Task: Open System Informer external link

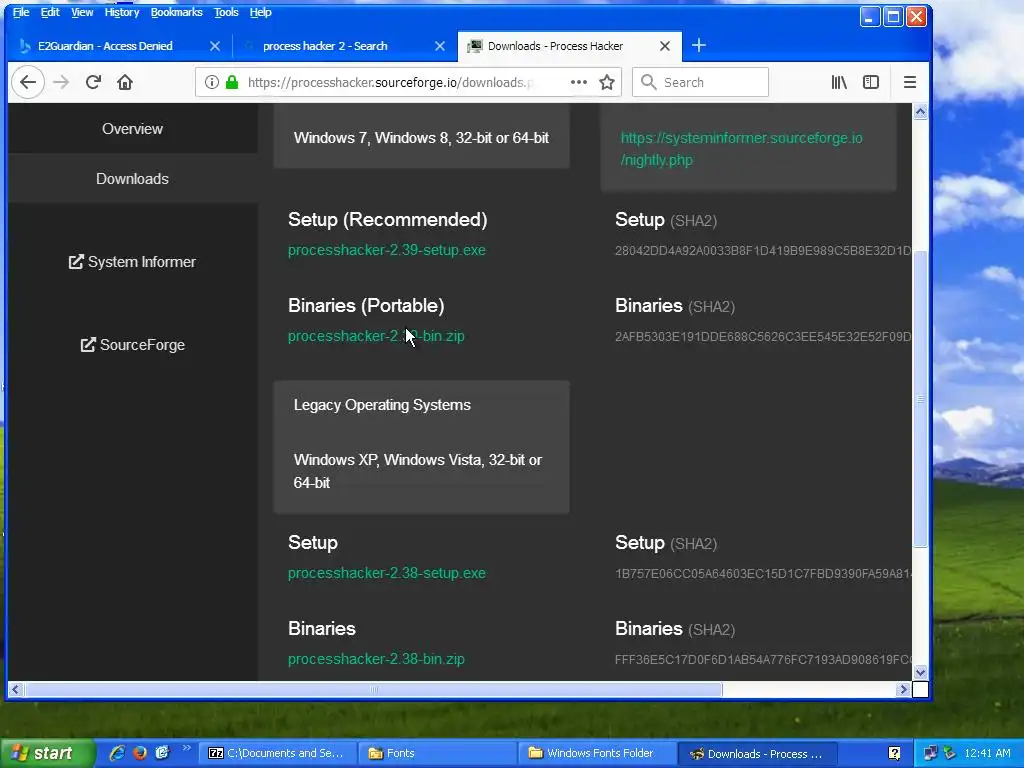Action: point(133,262)
